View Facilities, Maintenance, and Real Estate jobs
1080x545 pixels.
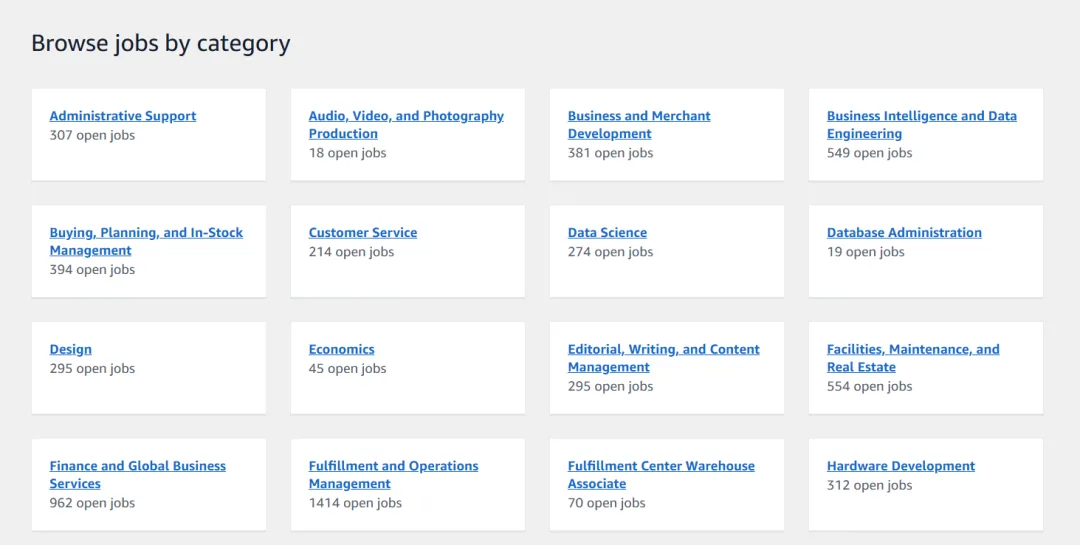(913, 358)
